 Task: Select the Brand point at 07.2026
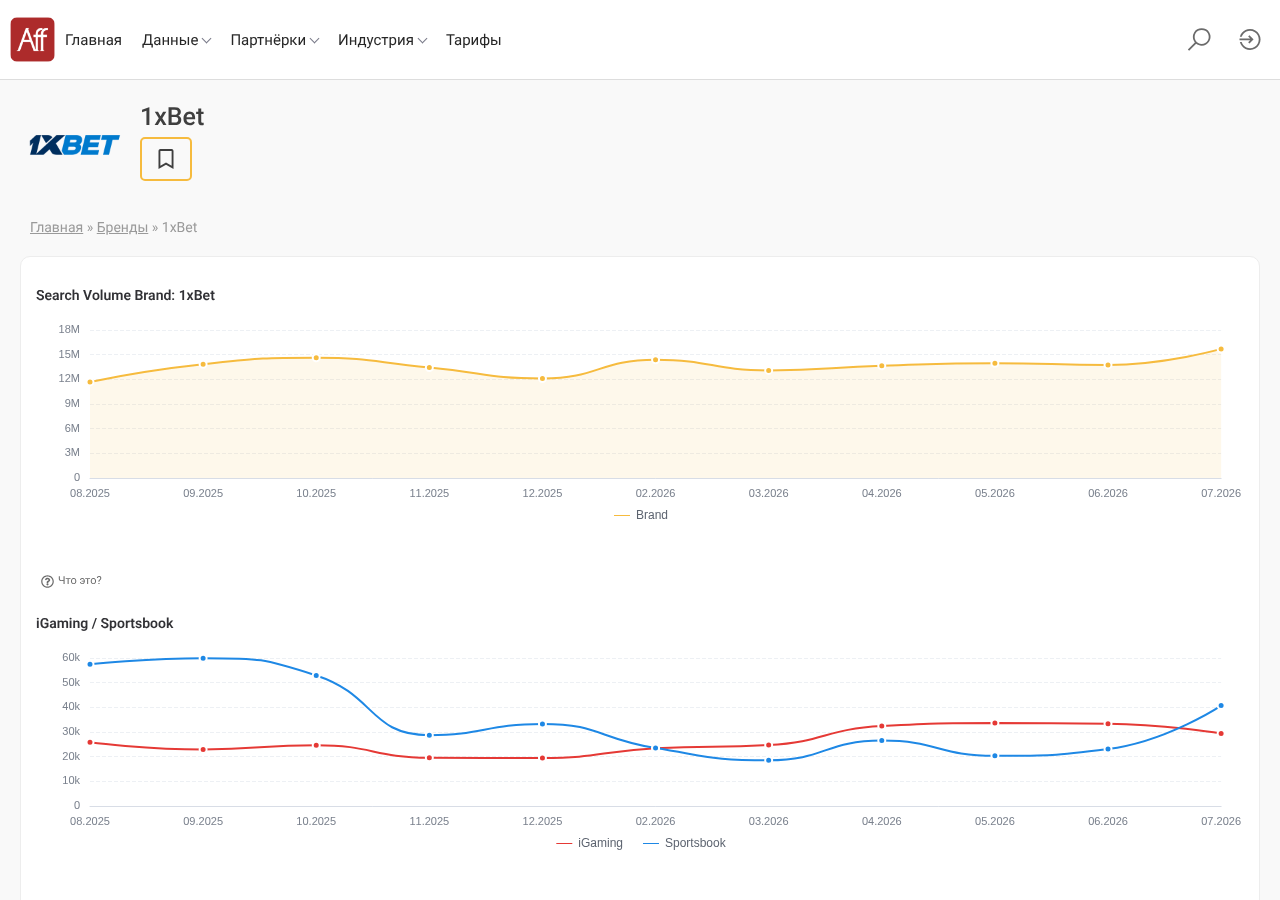pyautogui.click(x=1221, y=349)
